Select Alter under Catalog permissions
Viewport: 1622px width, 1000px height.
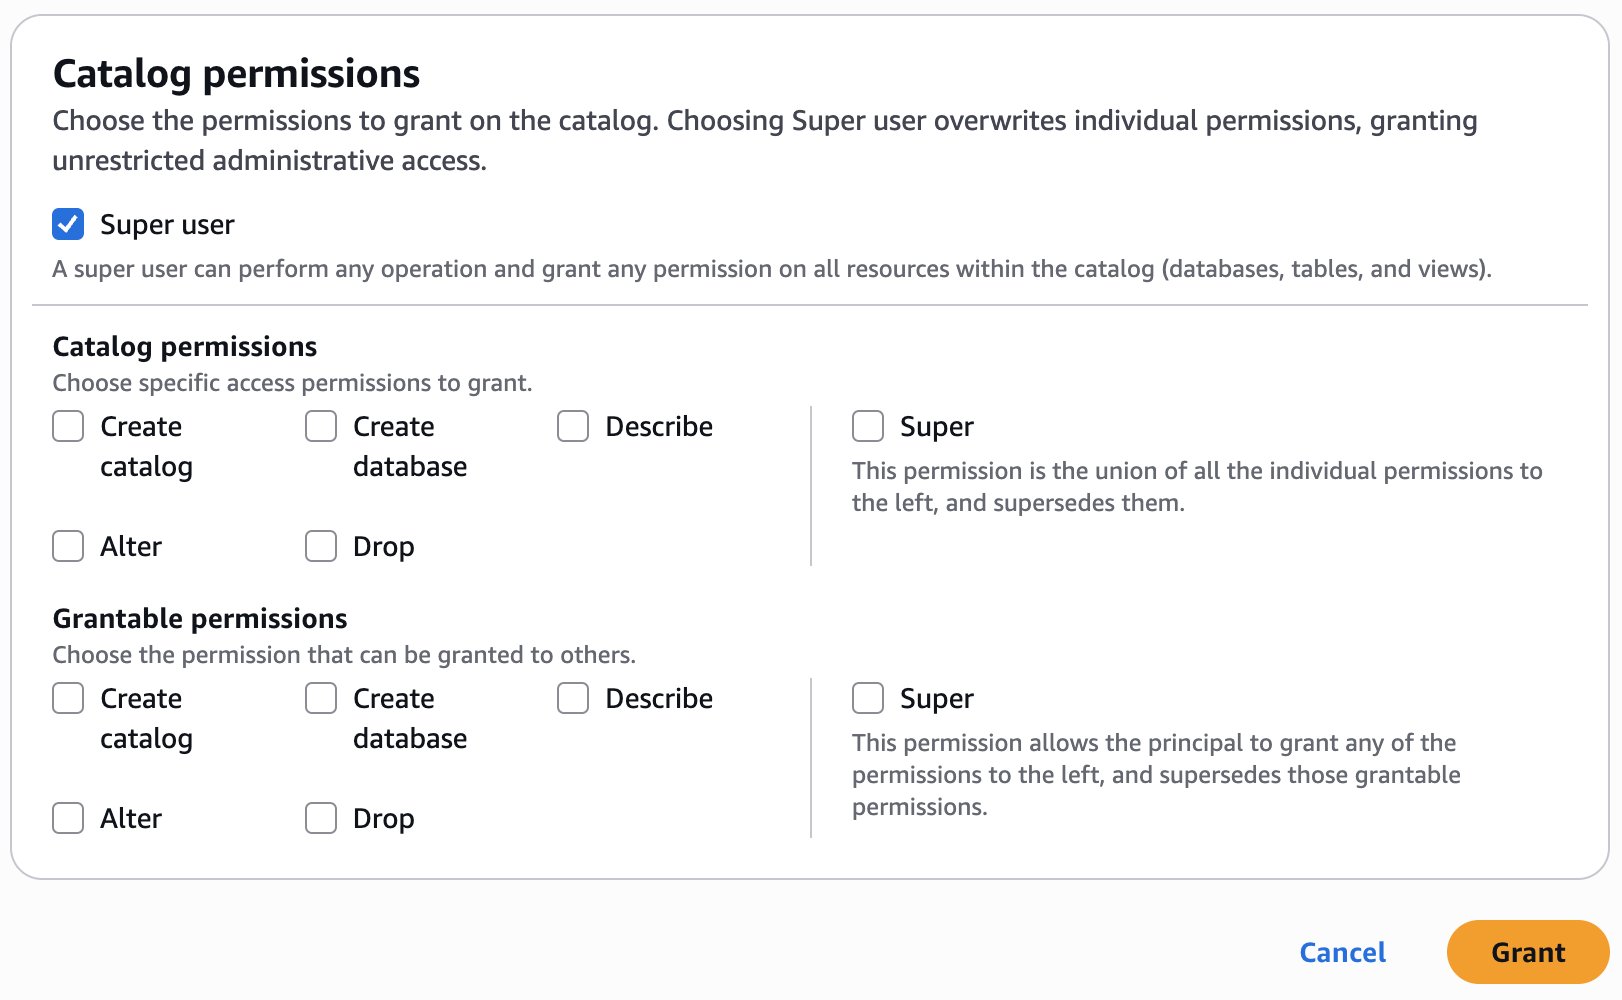pos(68,547)
